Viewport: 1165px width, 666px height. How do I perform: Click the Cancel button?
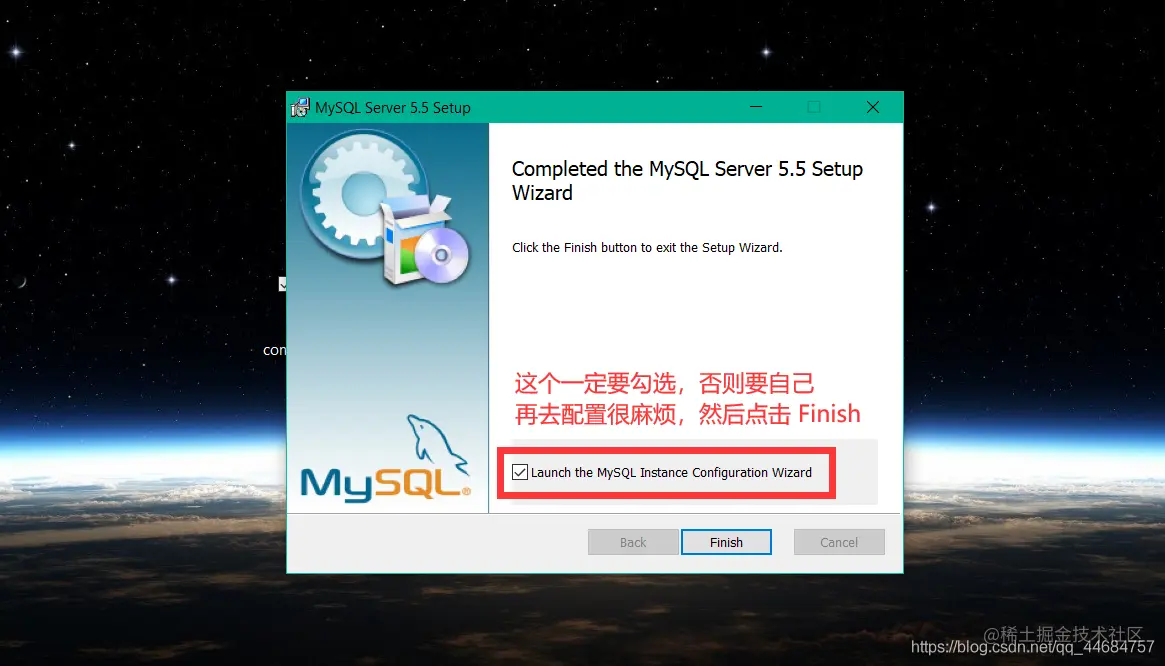839,542
